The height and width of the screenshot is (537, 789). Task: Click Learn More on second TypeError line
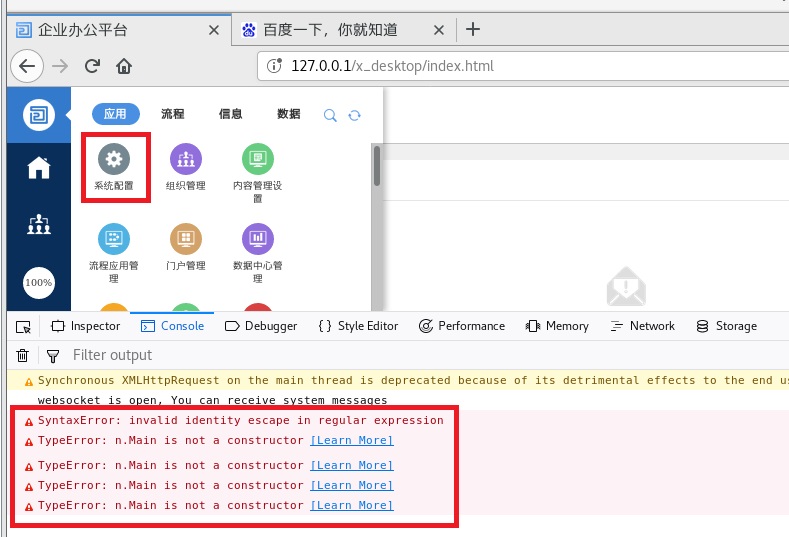pos(352,466)
